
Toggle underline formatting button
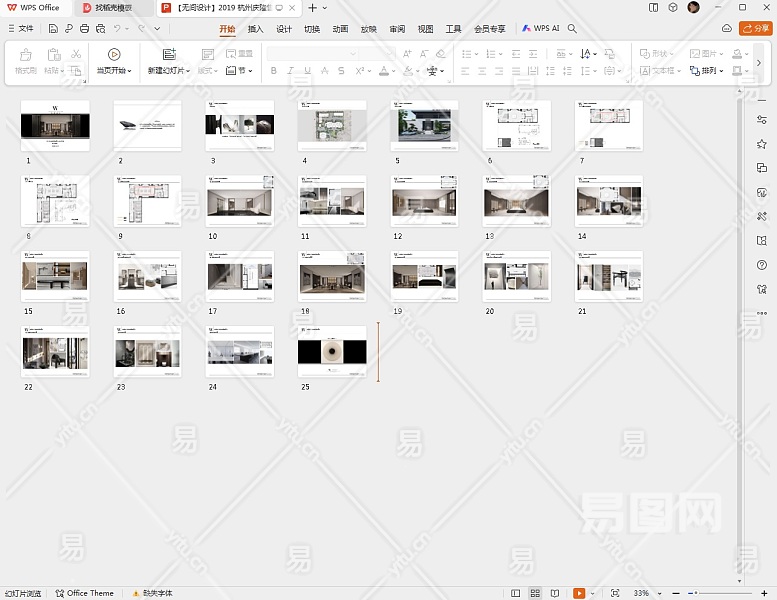tap(306, 71)
